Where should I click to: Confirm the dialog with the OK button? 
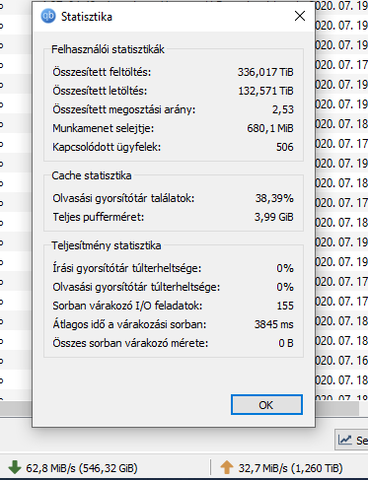click(x=267, y=405)
